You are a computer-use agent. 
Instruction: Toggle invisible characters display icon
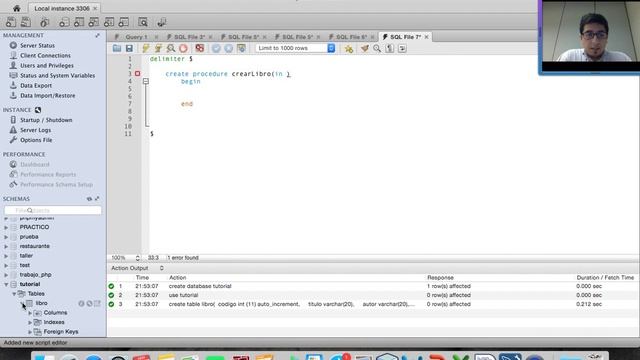[389, 48]
